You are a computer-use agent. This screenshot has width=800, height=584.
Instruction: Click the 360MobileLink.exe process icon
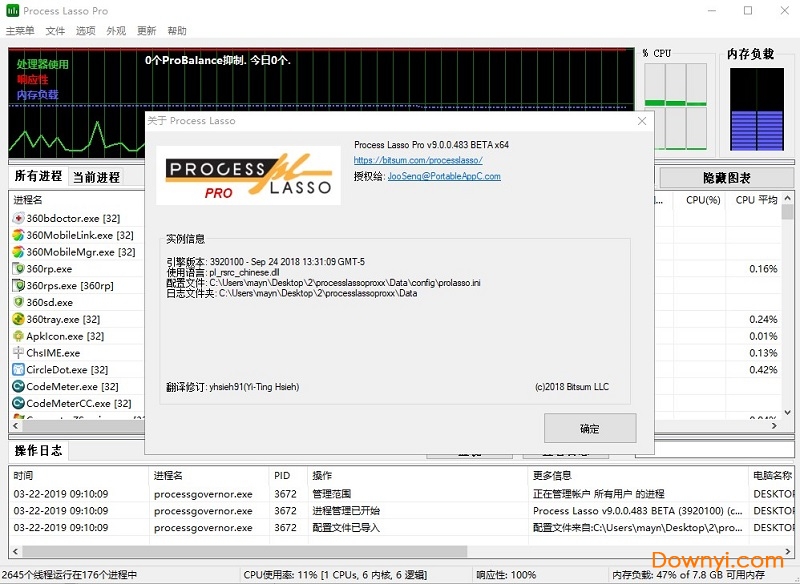pos(18,236)
